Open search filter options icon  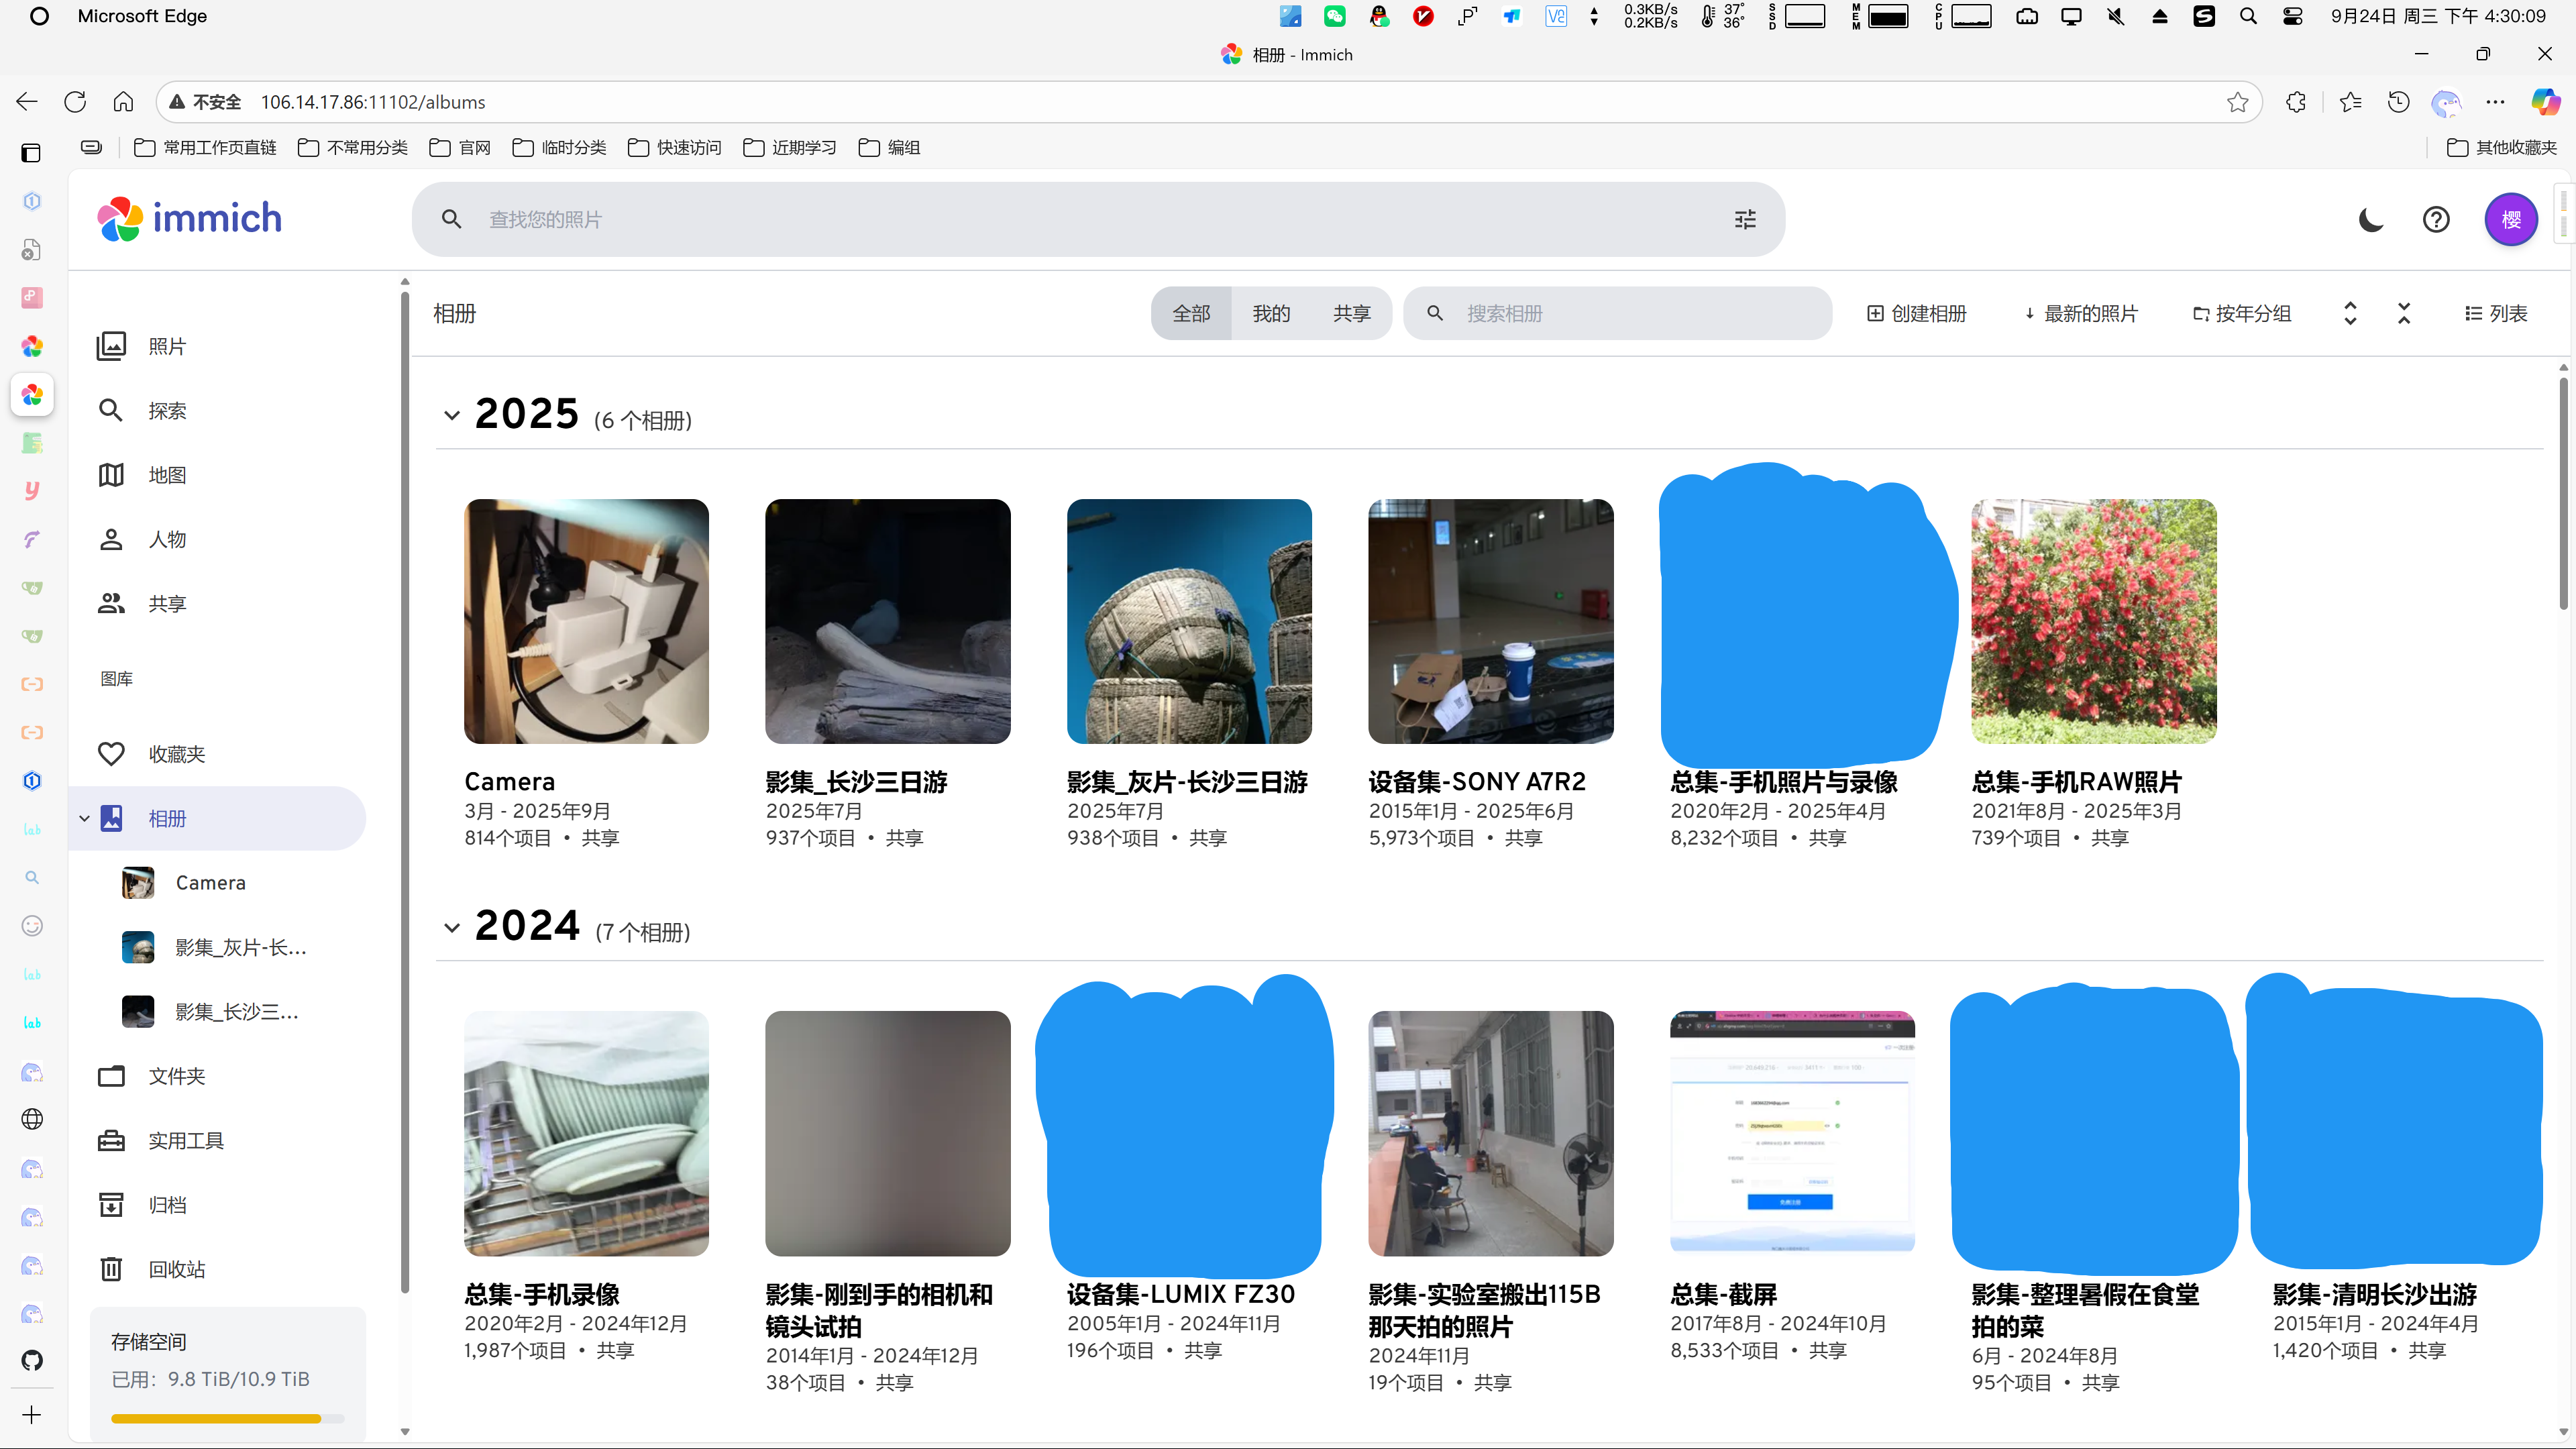click(x=1745, y=219)
